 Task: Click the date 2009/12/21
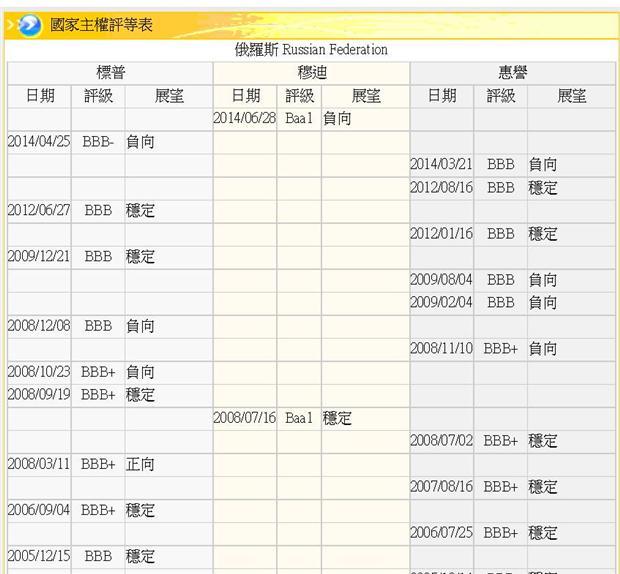coord(39,257)
